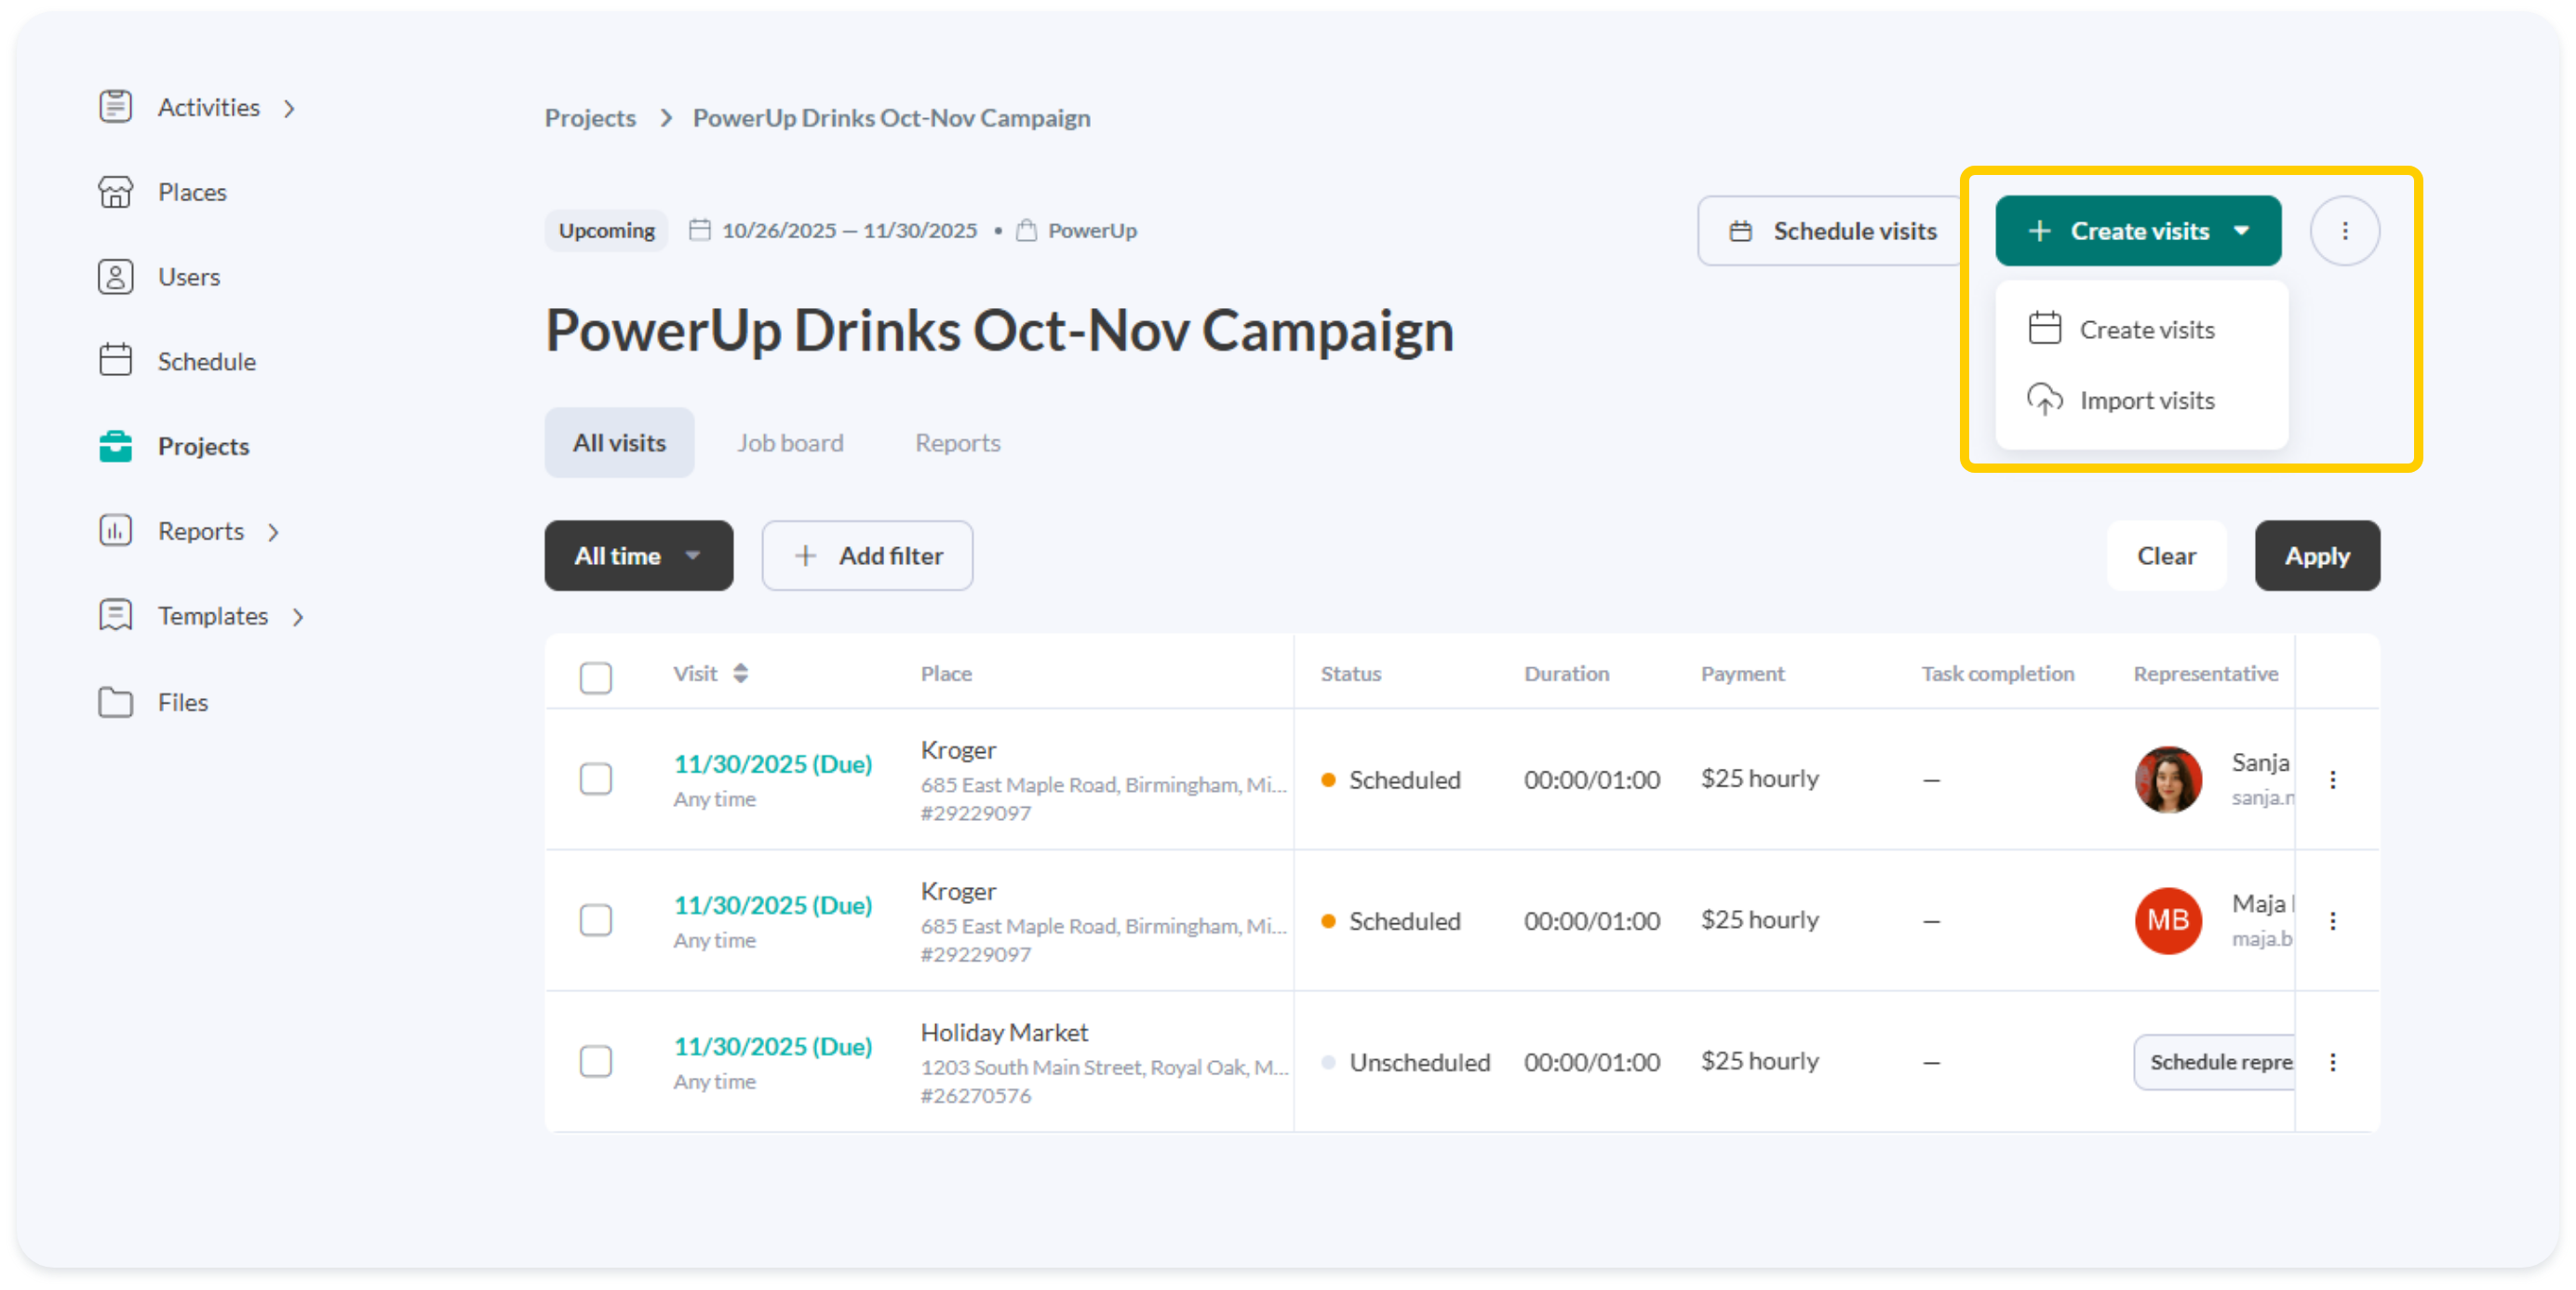Go back via Projects breadcrumb link
This screenshot has width=2576, height=1290.
pos(590,118)
